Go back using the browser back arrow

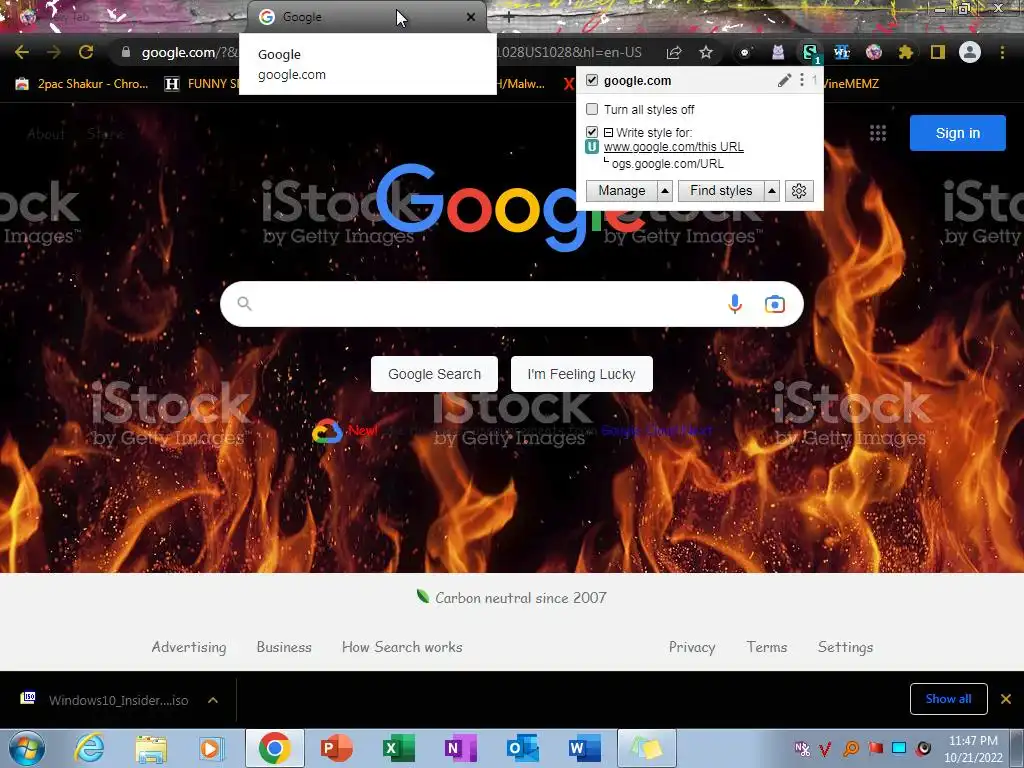click(x=22, y=52)
